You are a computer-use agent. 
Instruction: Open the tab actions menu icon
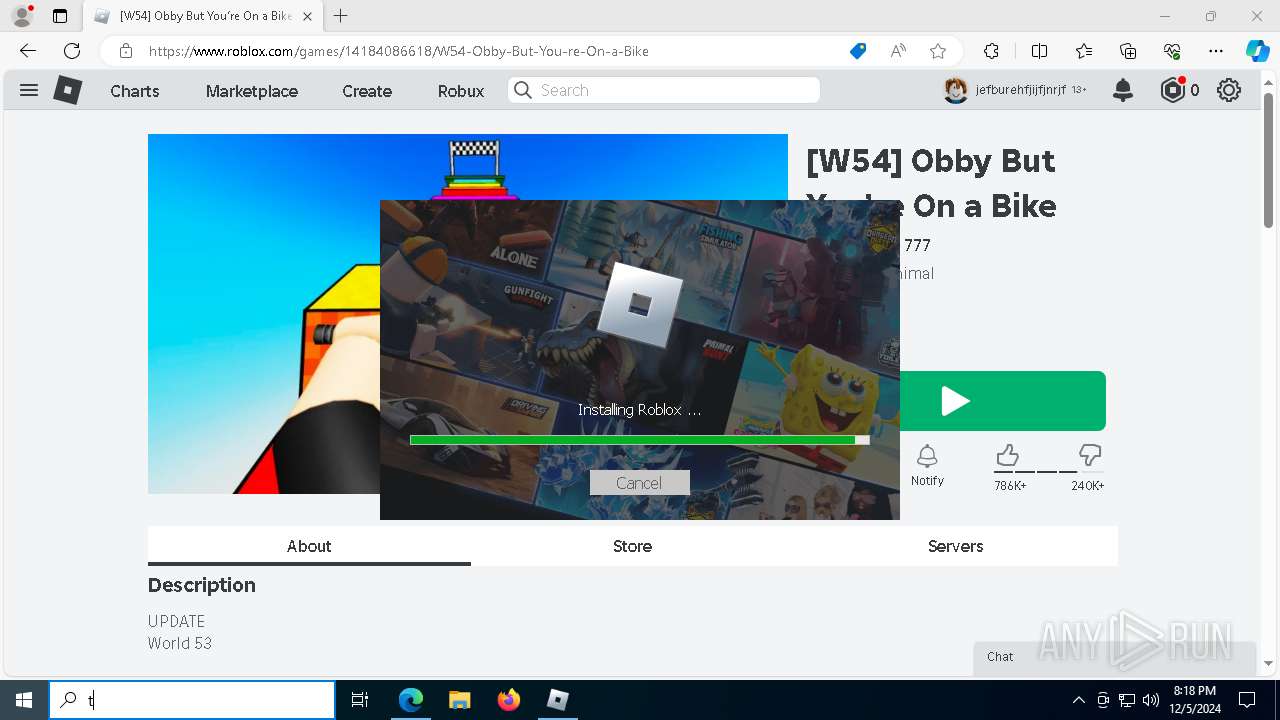coord(60,16)
